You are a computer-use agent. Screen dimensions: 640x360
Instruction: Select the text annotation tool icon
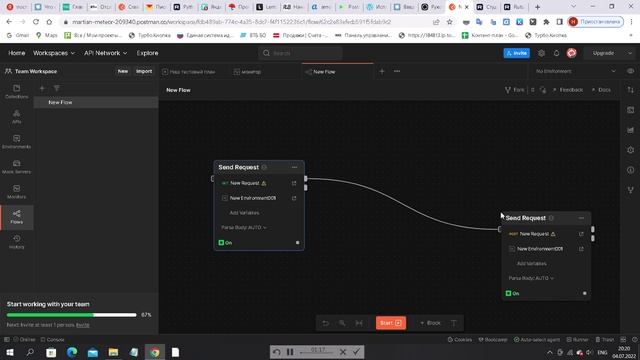coord(453,323)
